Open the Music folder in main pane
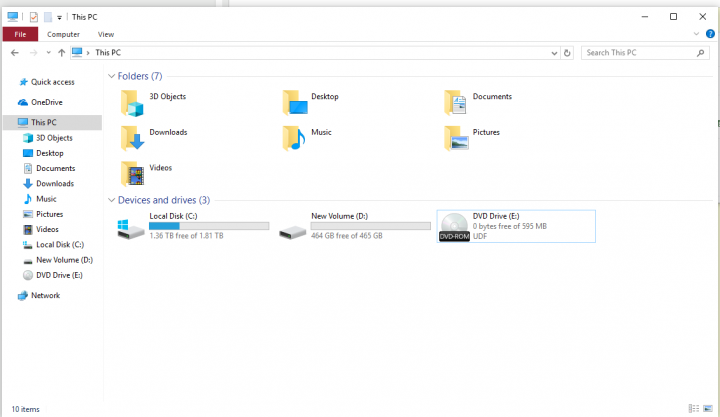Viewport: 720px width, 417px height. 294,138
